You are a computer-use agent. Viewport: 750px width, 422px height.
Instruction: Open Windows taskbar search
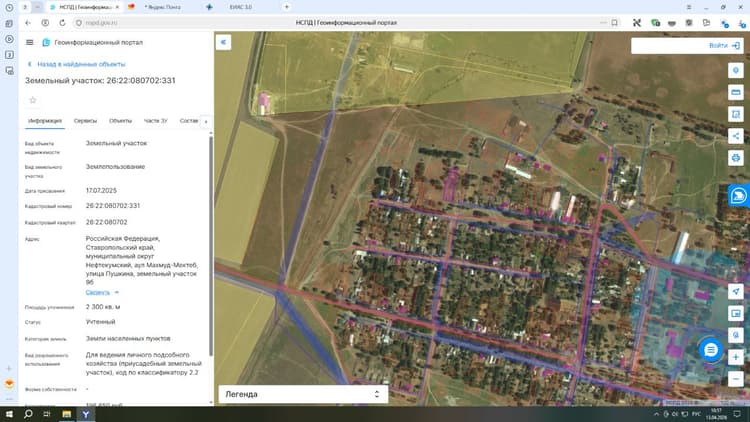pyautogui.click(x=28, y=414)
